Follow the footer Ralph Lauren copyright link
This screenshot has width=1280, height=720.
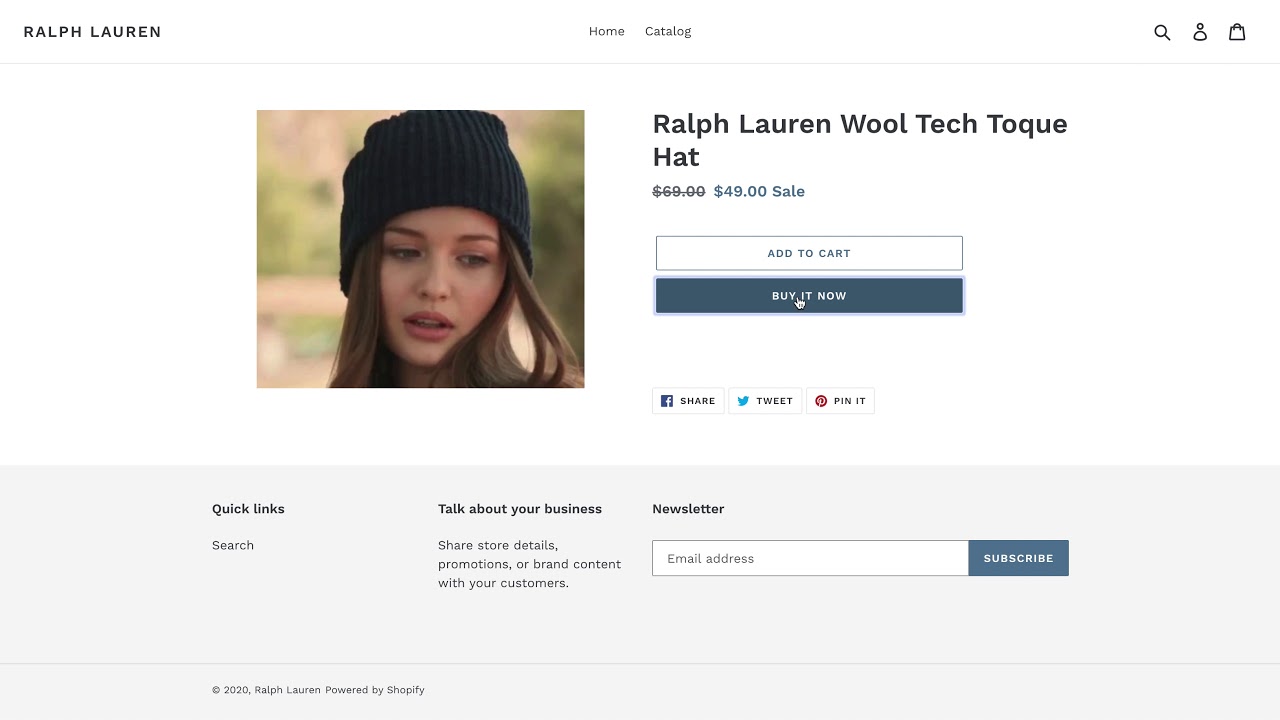[287, 690]
